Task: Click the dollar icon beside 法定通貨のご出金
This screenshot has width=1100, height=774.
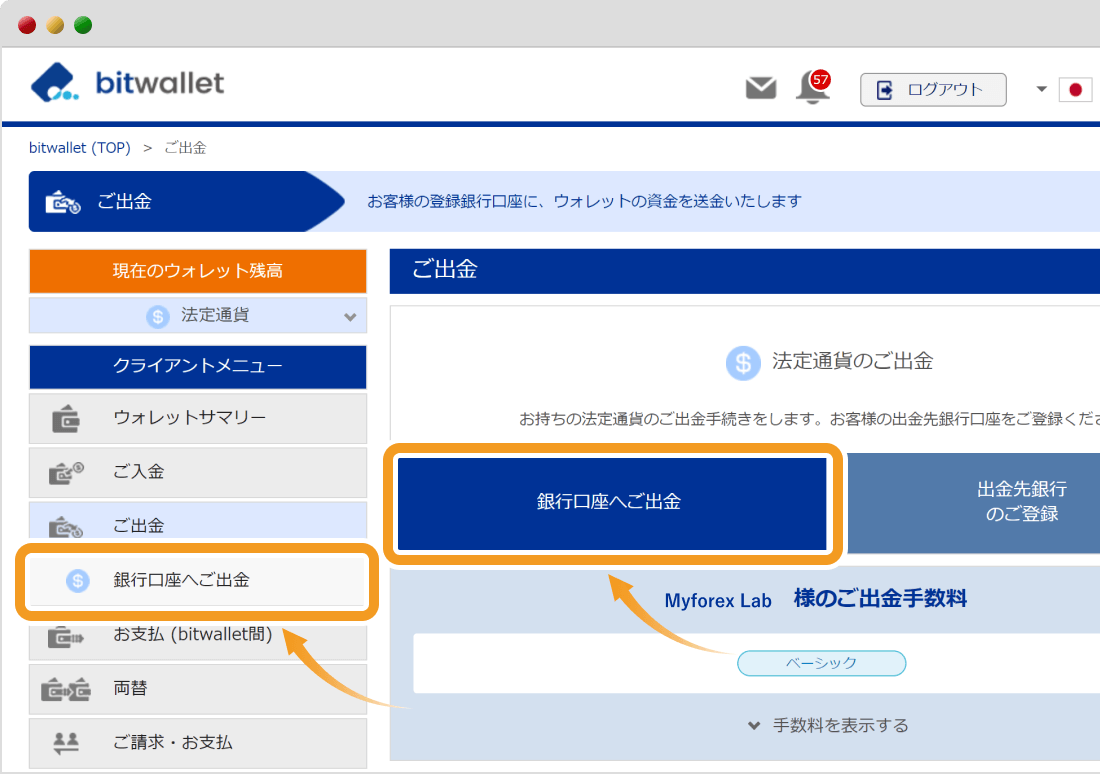Action: point(743,363)
